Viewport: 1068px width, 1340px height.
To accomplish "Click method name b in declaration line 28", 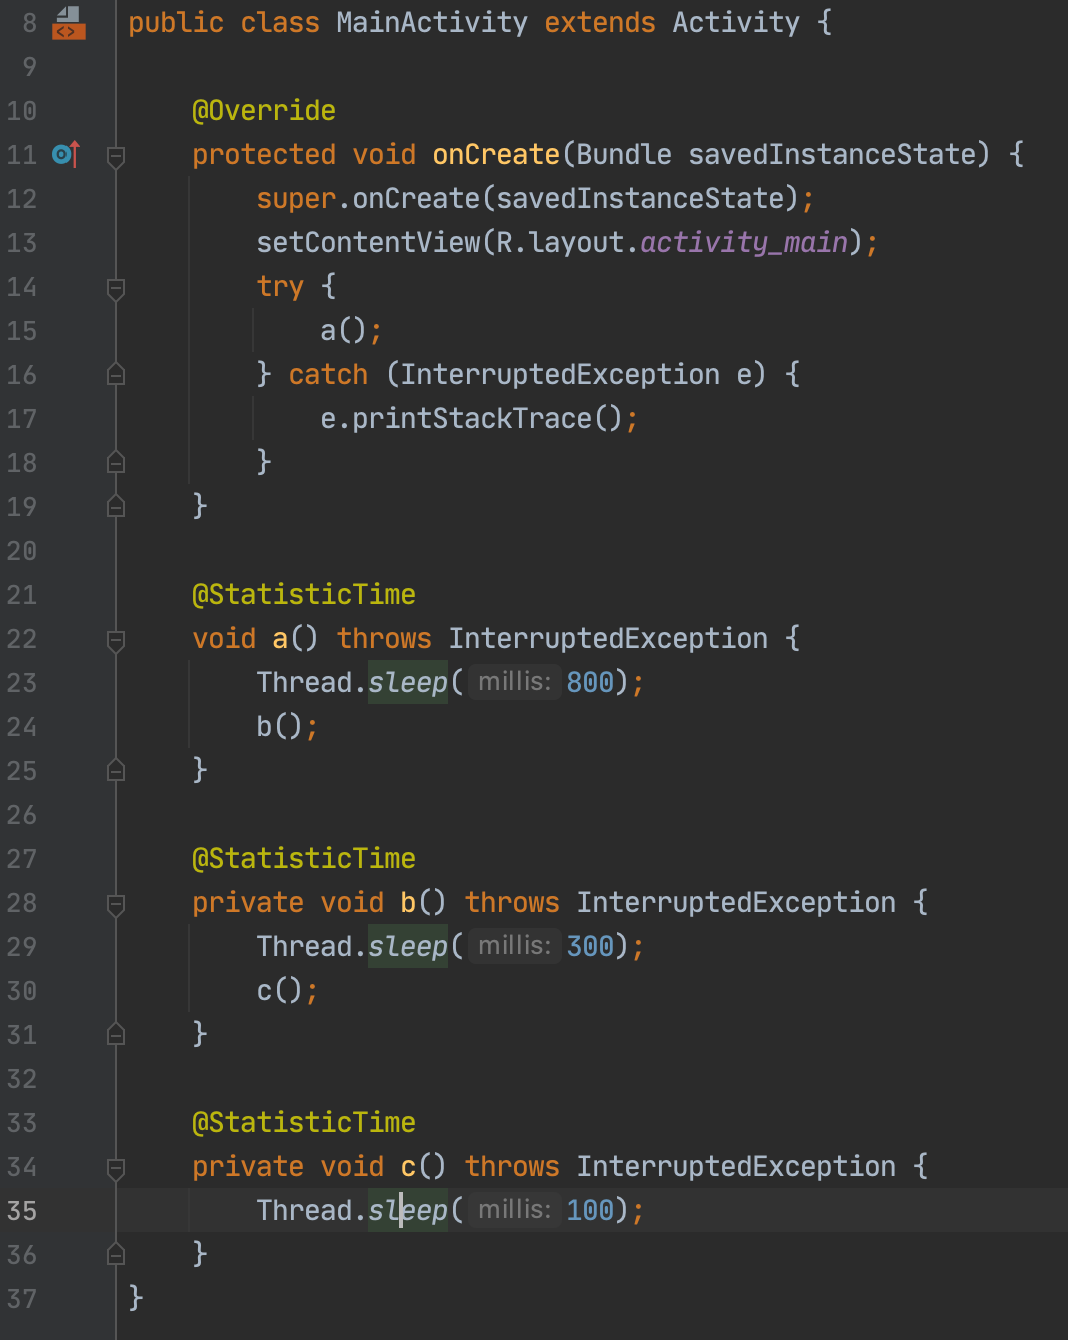I will click(408, 902).
